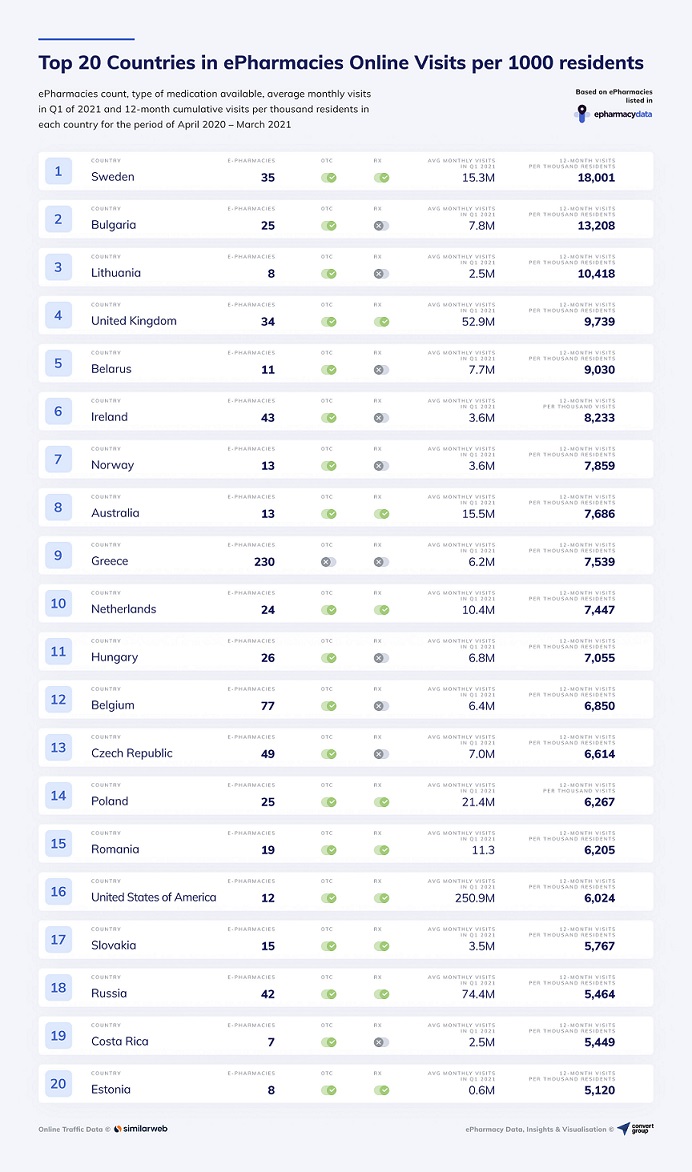Image resolution: width=692 pixels, height=1172 pixels.
Task: Click the Convert Group arrow logo
Action: [x=624, y=1129]
